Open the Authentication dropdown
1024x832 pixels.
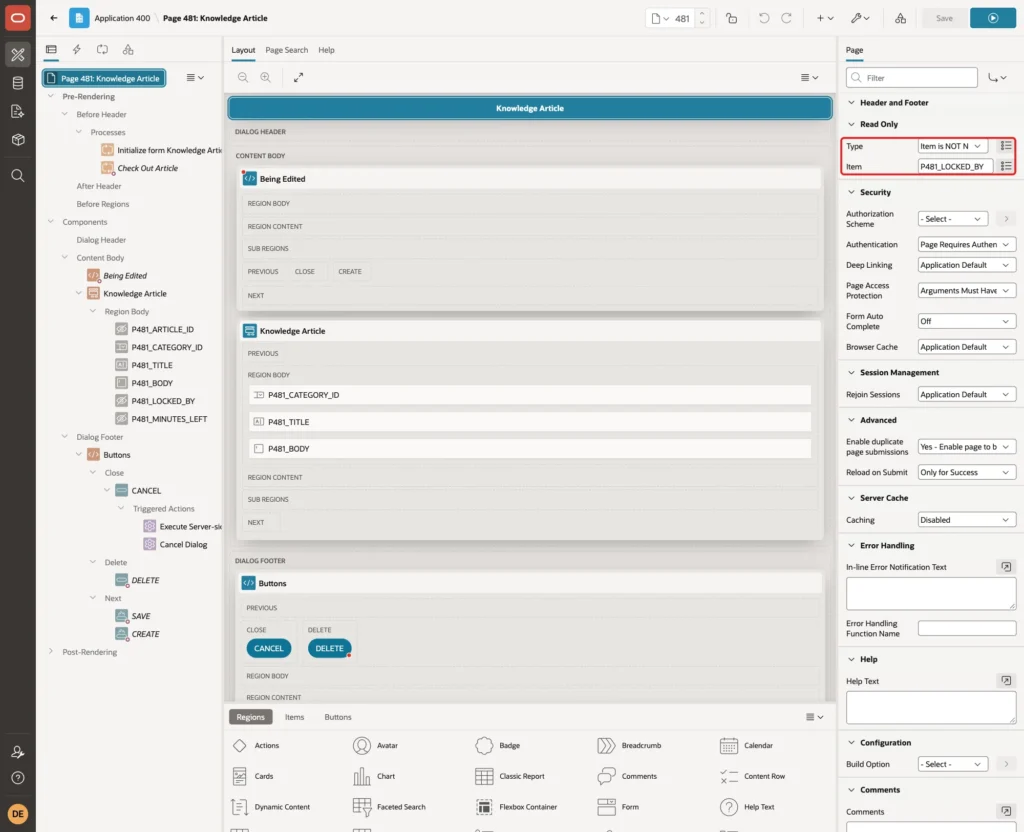[967, 245]
